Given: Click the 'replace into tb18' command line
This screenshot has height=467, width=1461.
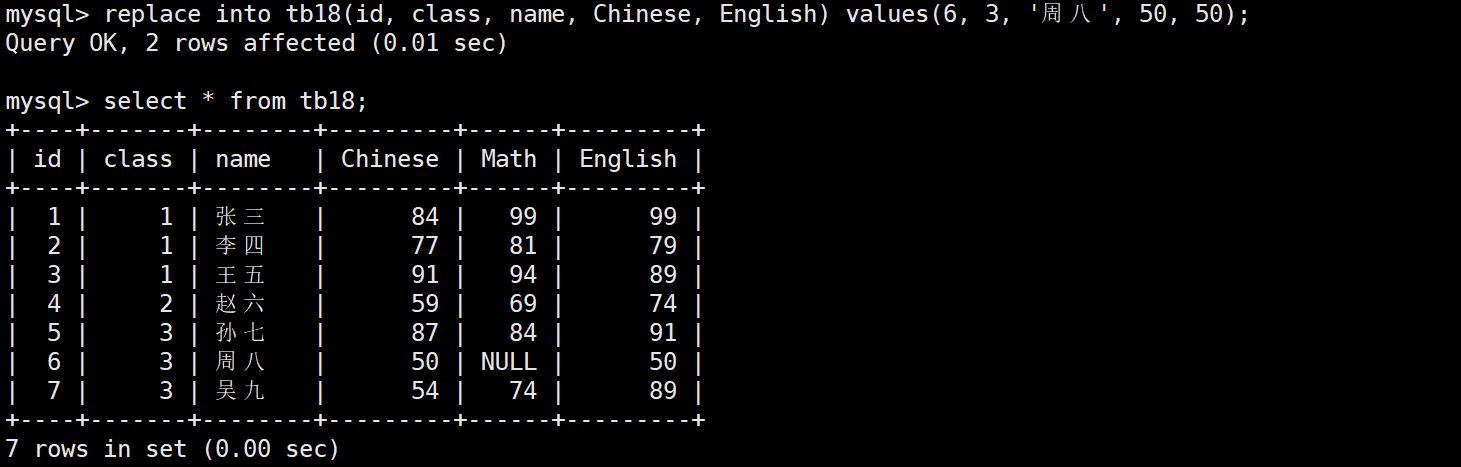Looking at the screenshot, I should click(627, 15).
